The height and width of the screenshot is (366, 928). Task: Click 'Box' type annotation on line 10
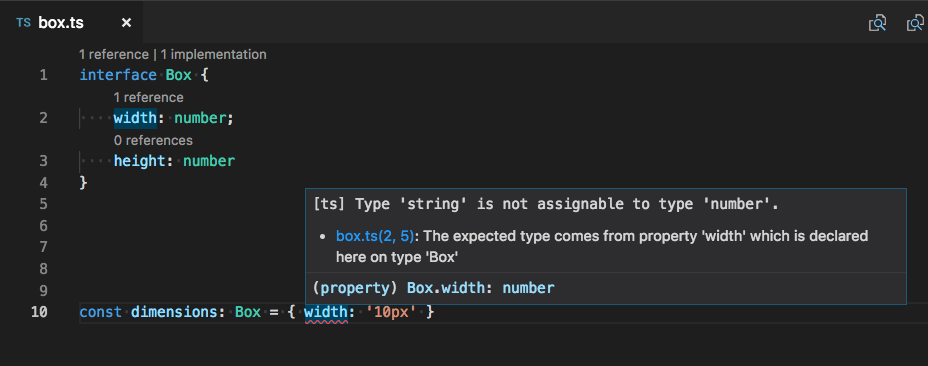248,312
